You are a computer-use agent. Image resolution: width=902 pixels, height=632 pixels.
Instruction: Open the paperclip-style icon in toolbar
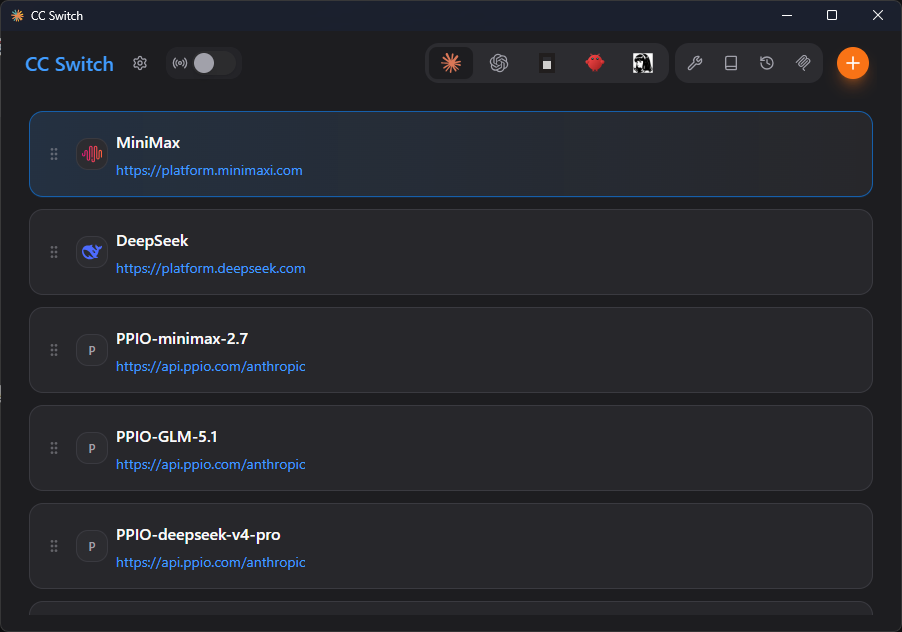[x=803, y=63]
